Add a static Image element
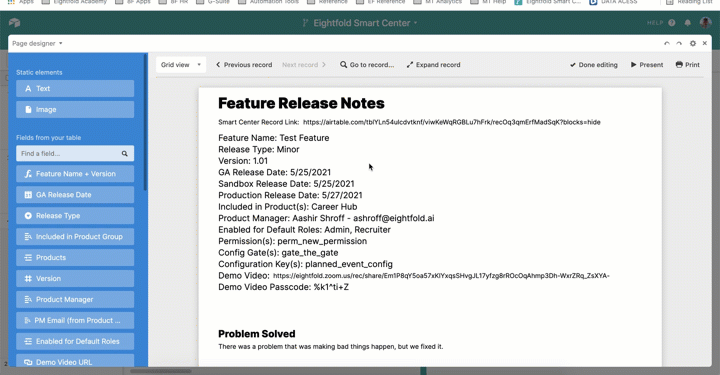 click(75, 110)
